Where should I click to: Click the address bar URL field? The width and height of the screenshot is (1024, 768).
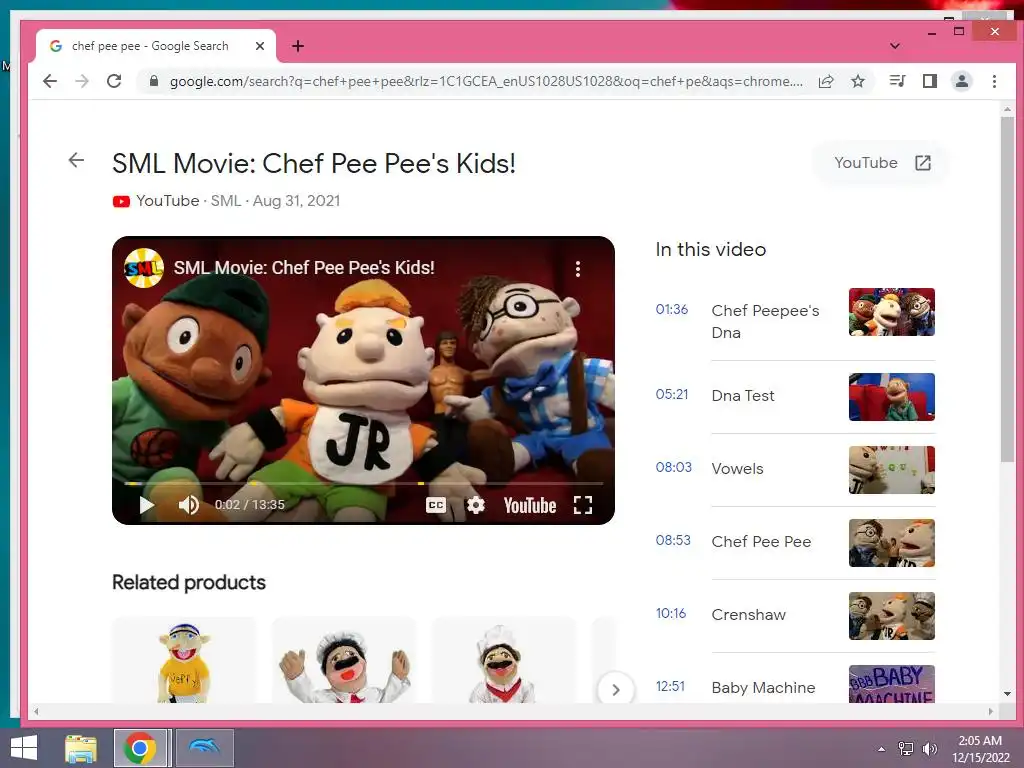486,81
